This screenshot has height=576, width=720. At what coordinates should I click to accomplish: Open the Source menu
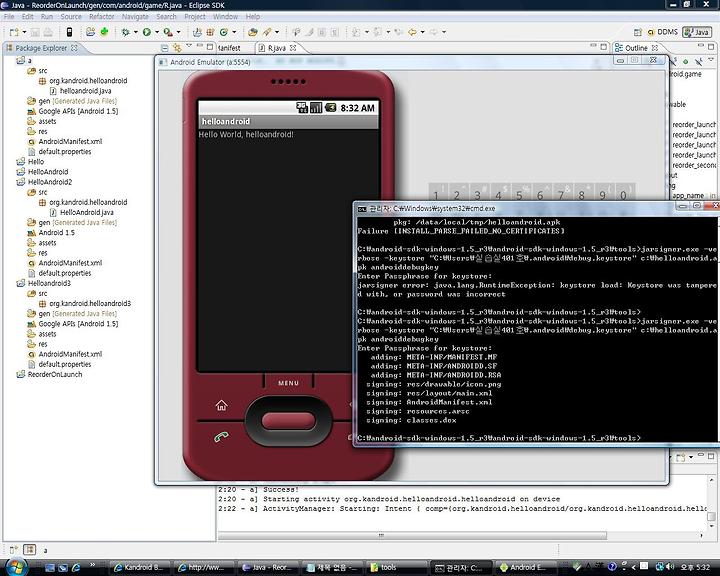[x=71, y=17]
